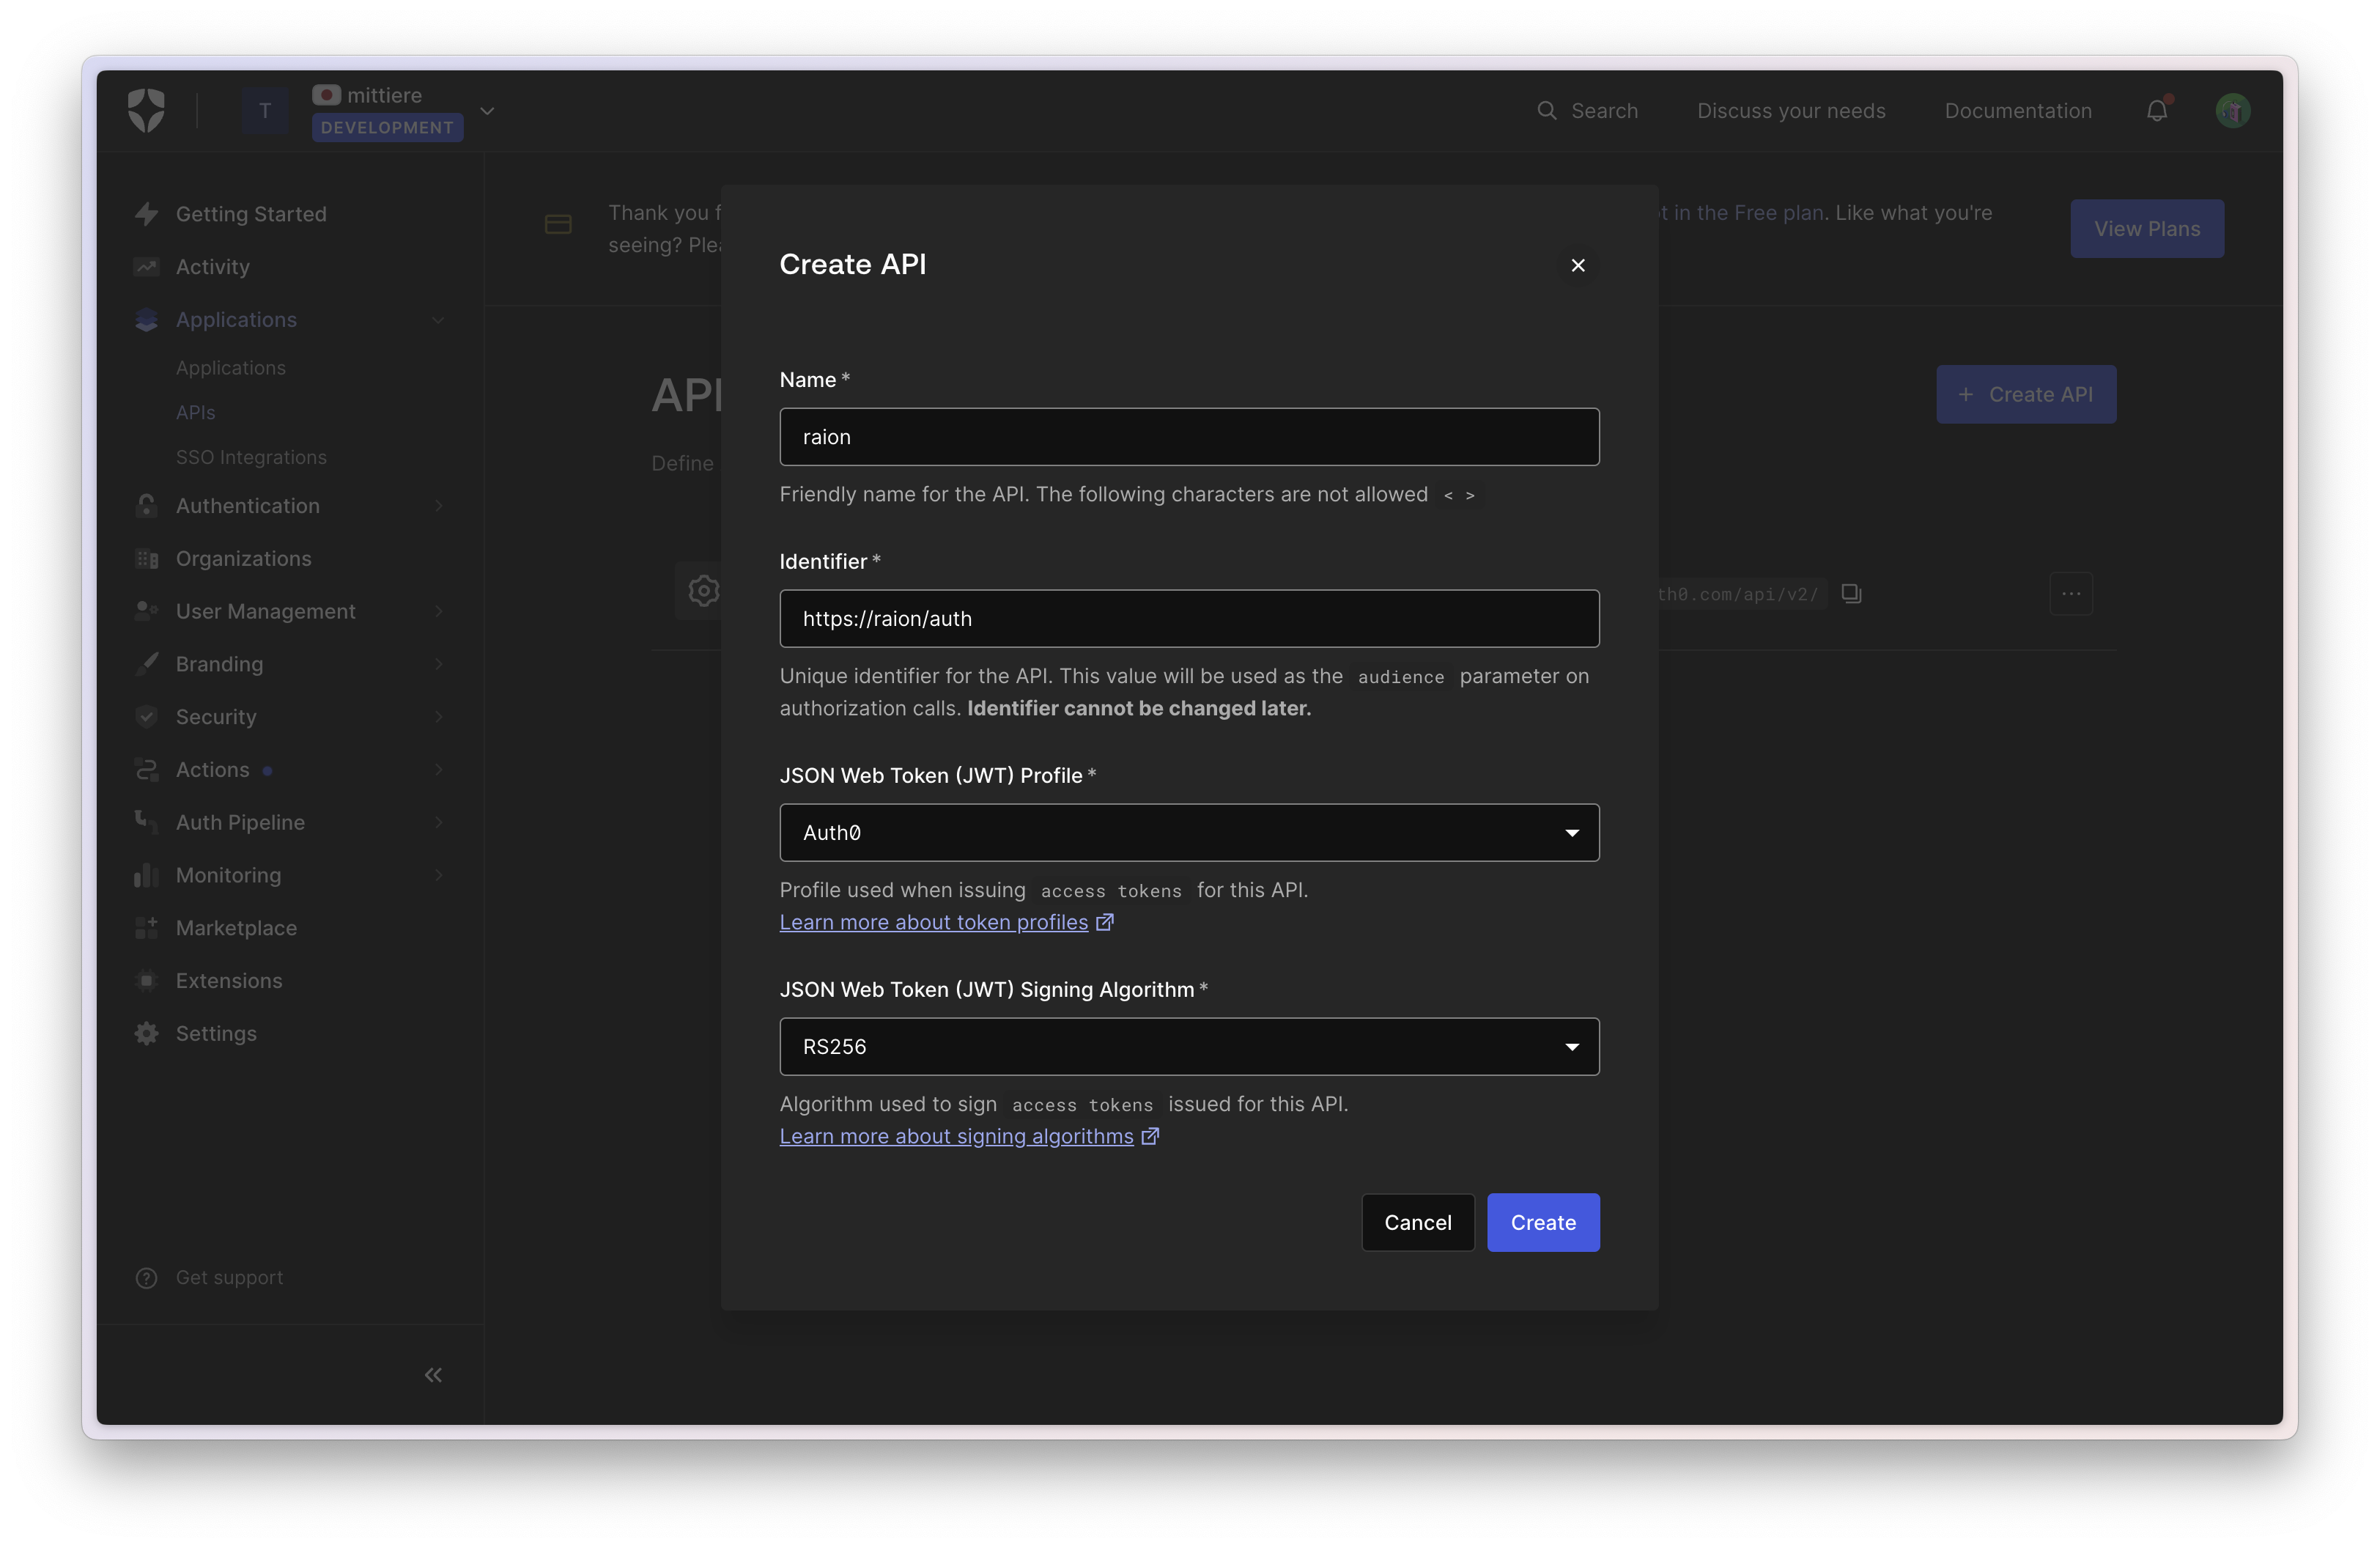Open Learn more about token profiles link

(933, 922)
